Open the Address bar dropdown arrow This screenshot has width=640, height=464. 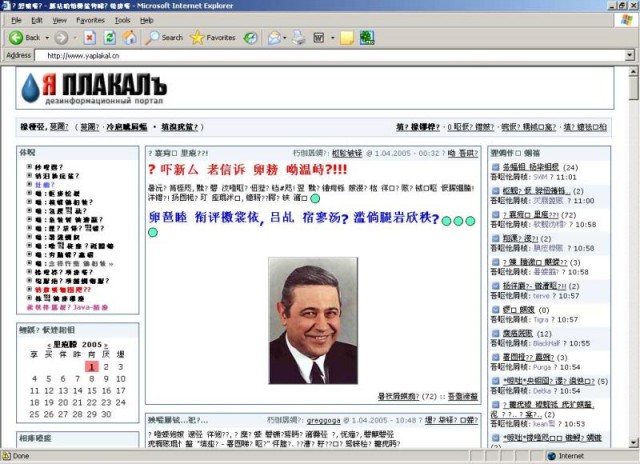coord(630,55)
